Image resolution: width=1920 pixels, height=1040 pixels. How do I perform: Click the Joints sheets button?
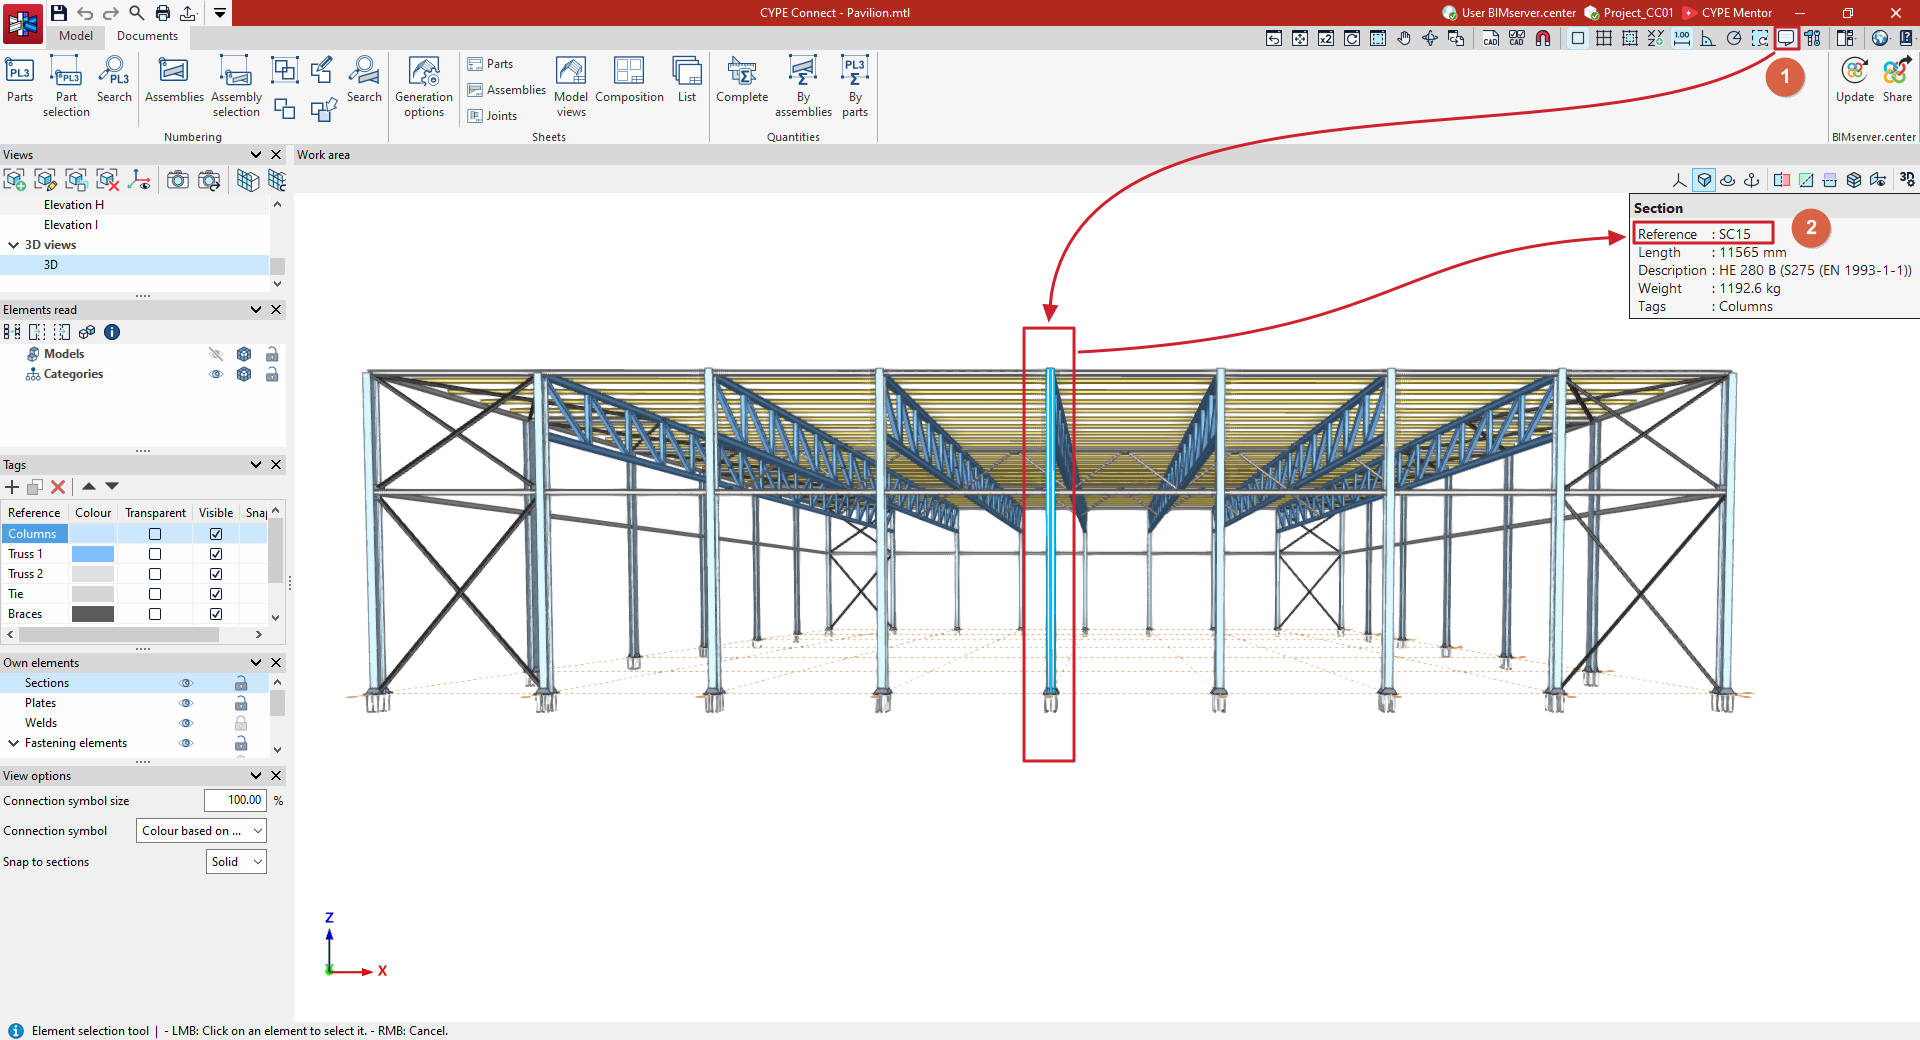pyautogui.click(x=492, y=116)
